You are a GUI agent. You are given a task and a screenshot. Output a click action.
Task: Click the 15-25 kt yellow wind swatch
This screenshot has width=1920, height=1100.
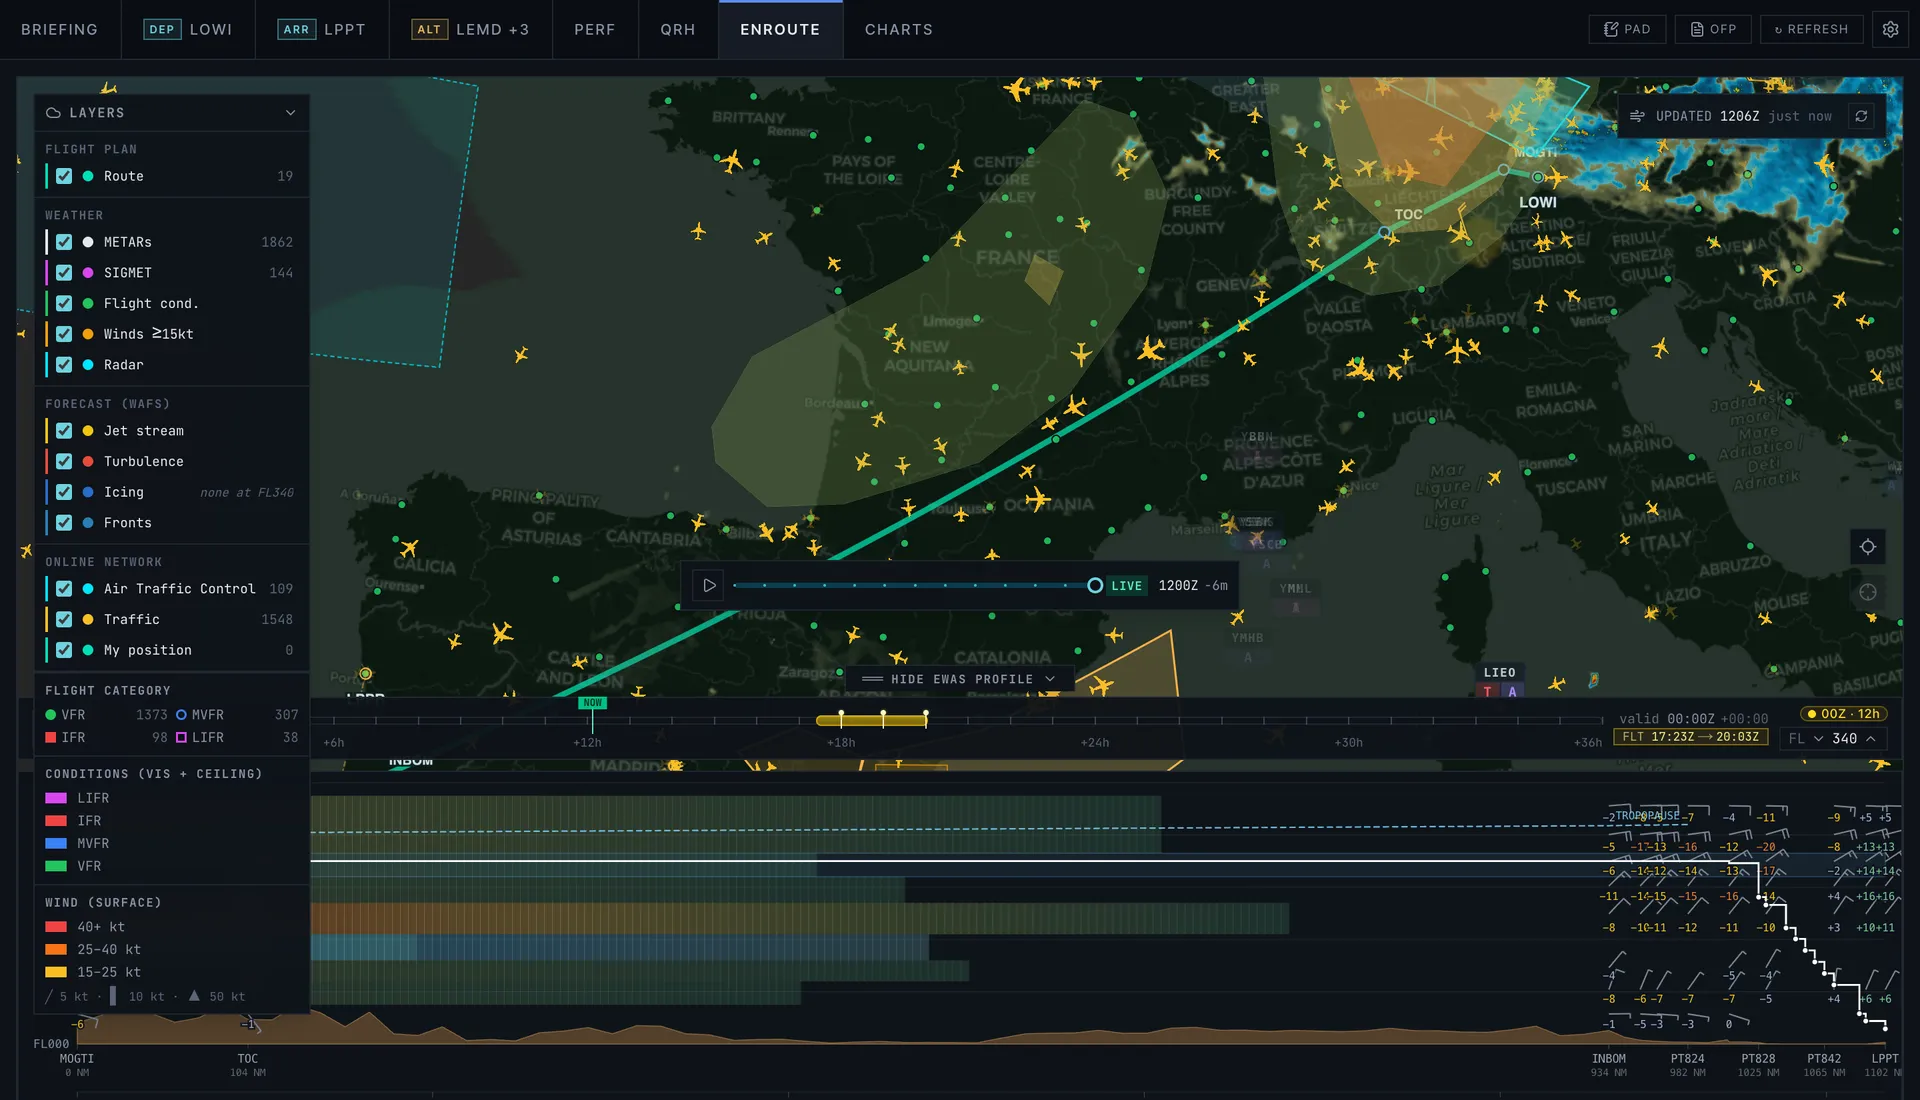56,972
